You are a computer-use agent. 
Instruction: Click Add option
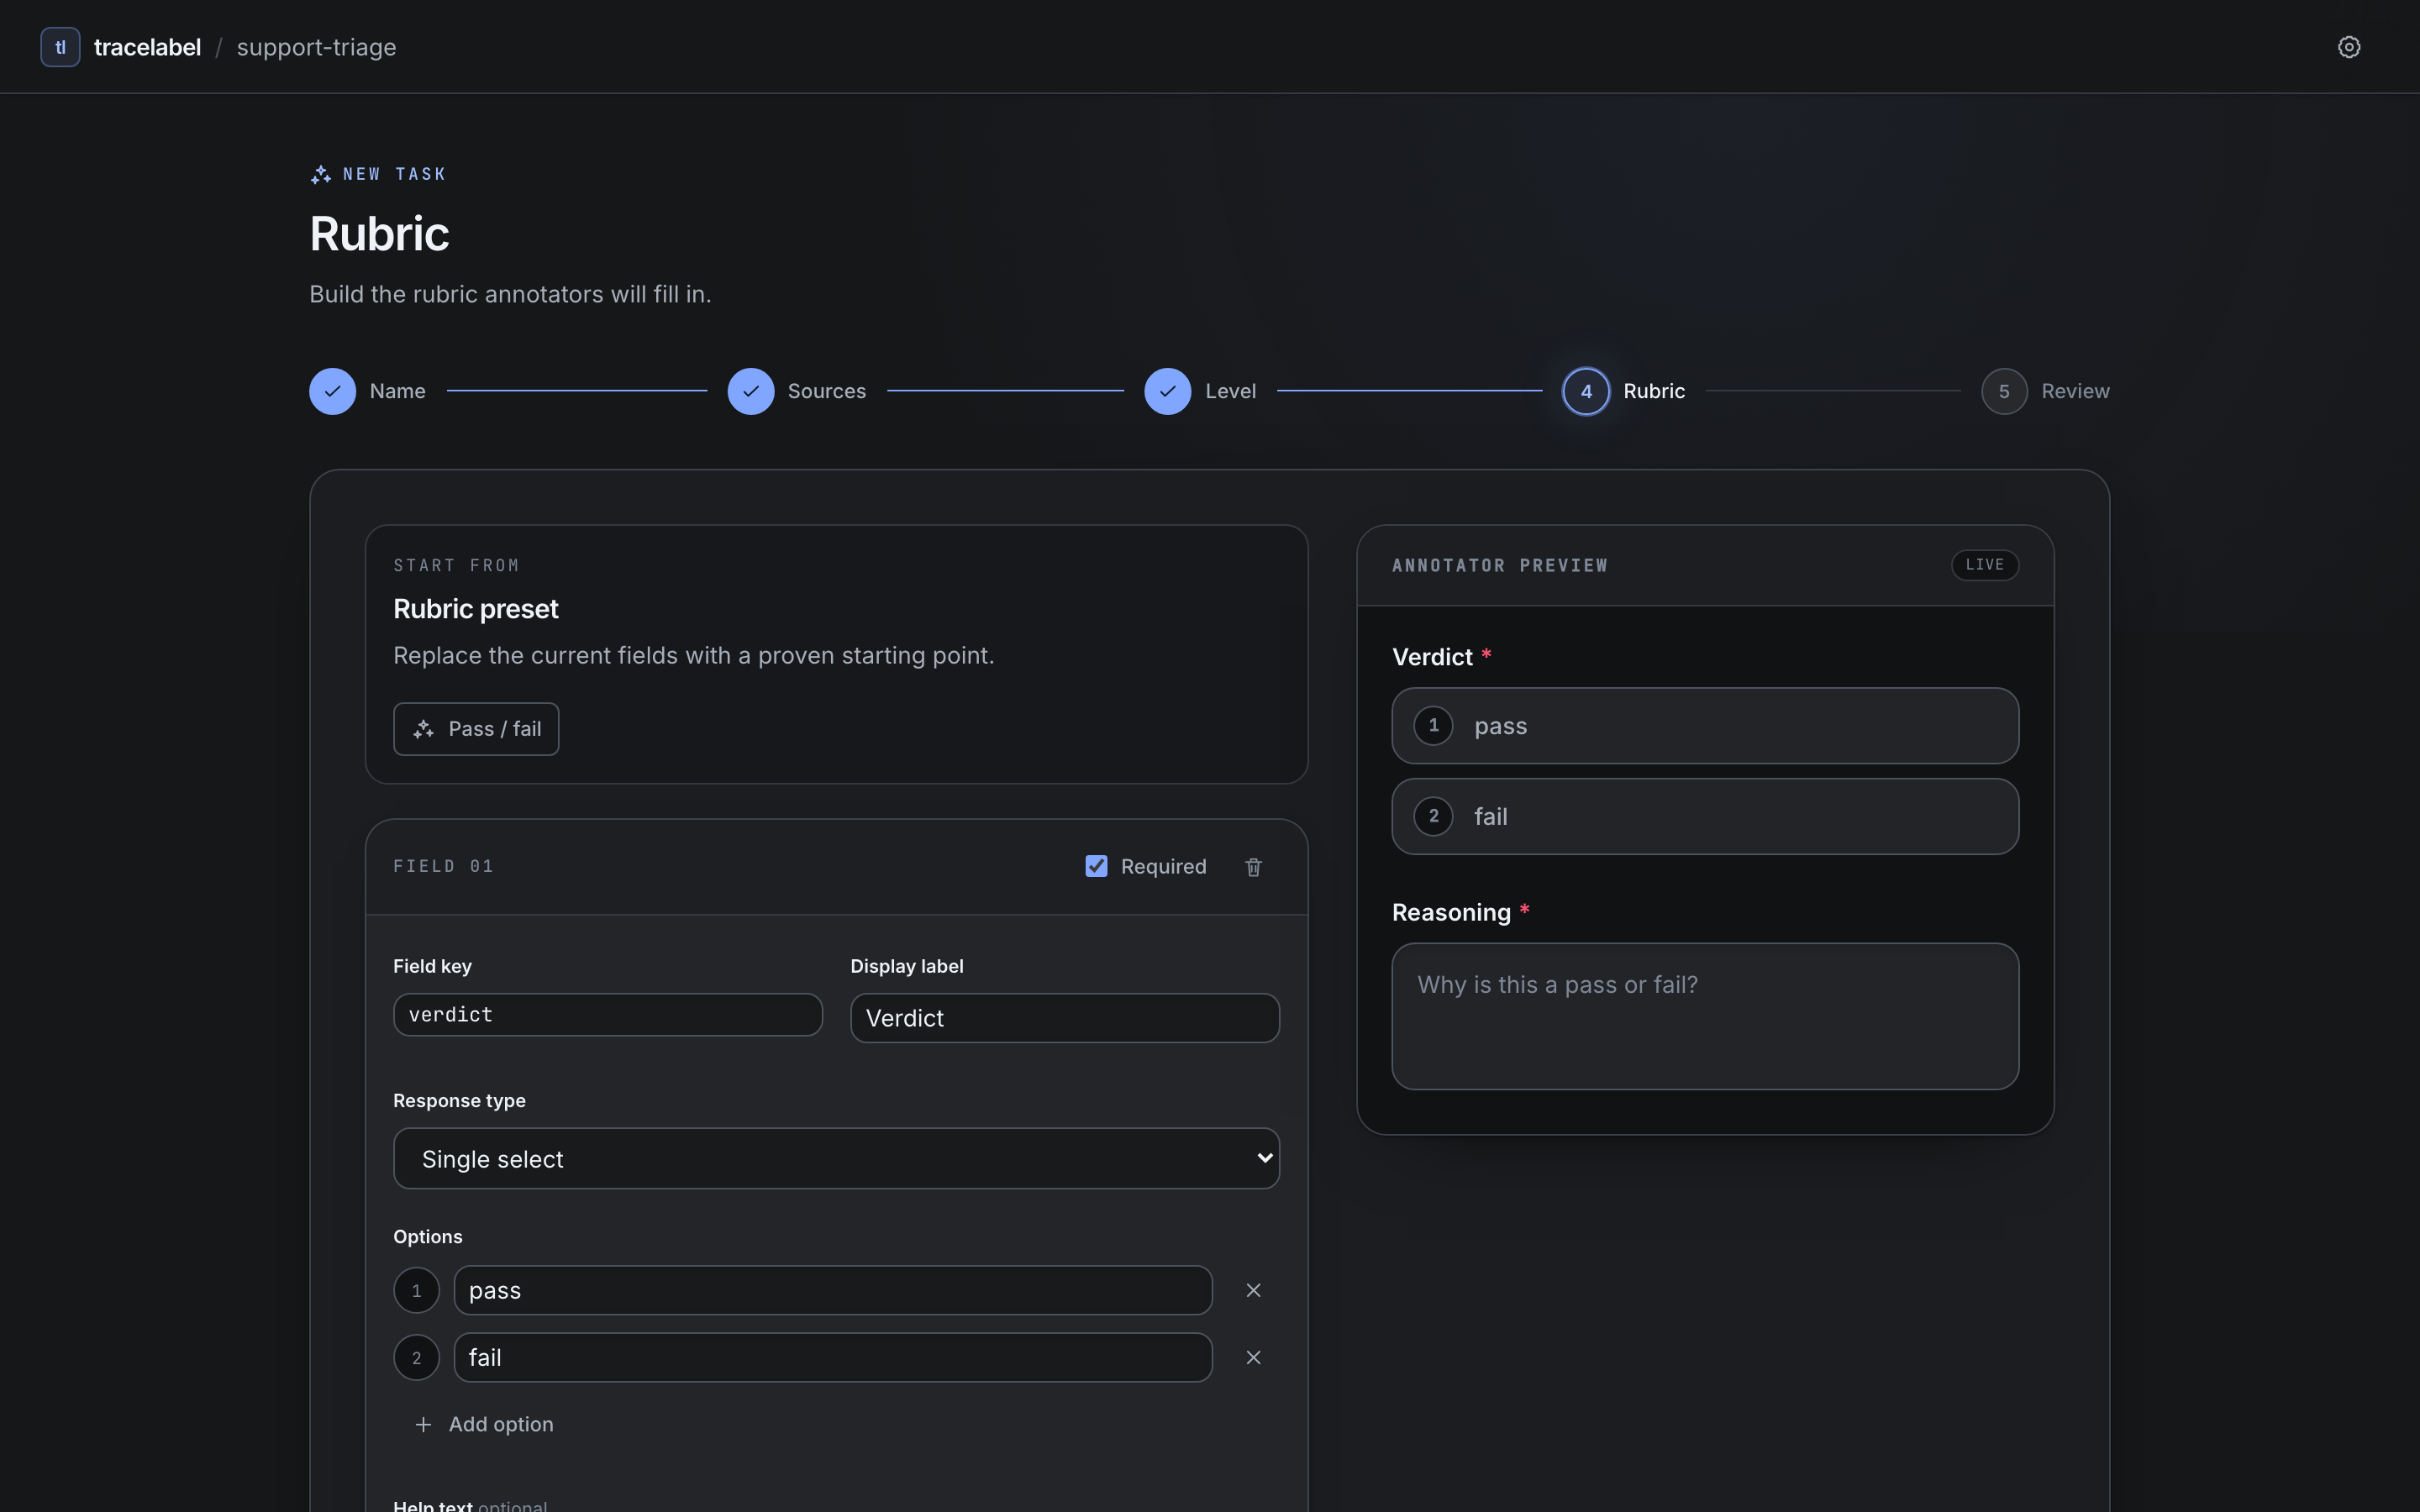tap(483, 1424)
